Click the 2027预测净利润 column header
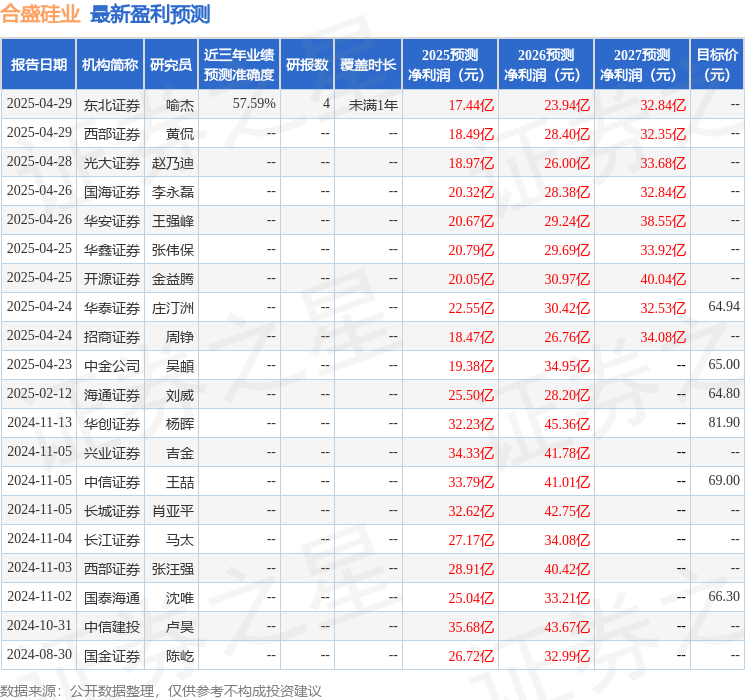This screenshot has height=700, width=745. pyautogui.click(x=642, y=65)
